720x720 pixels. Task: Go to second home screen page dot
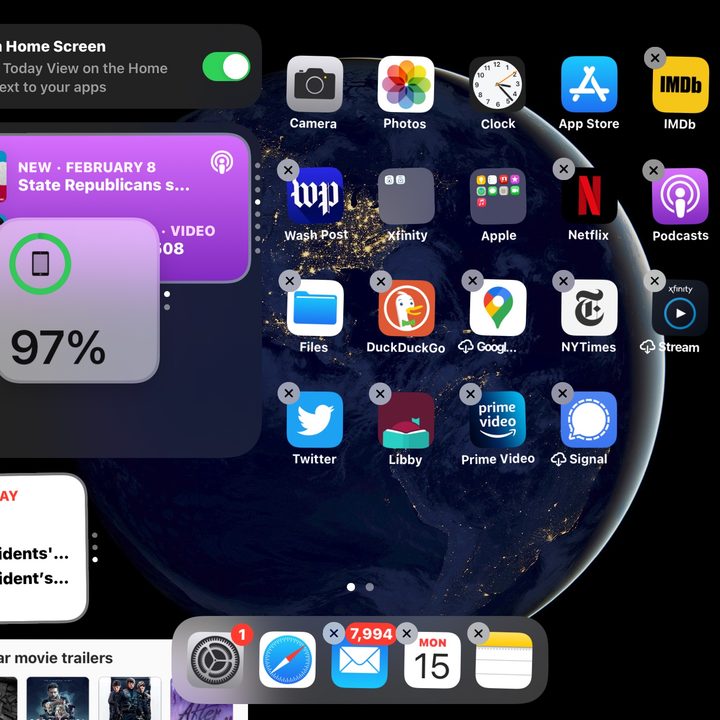coord(370,587)
